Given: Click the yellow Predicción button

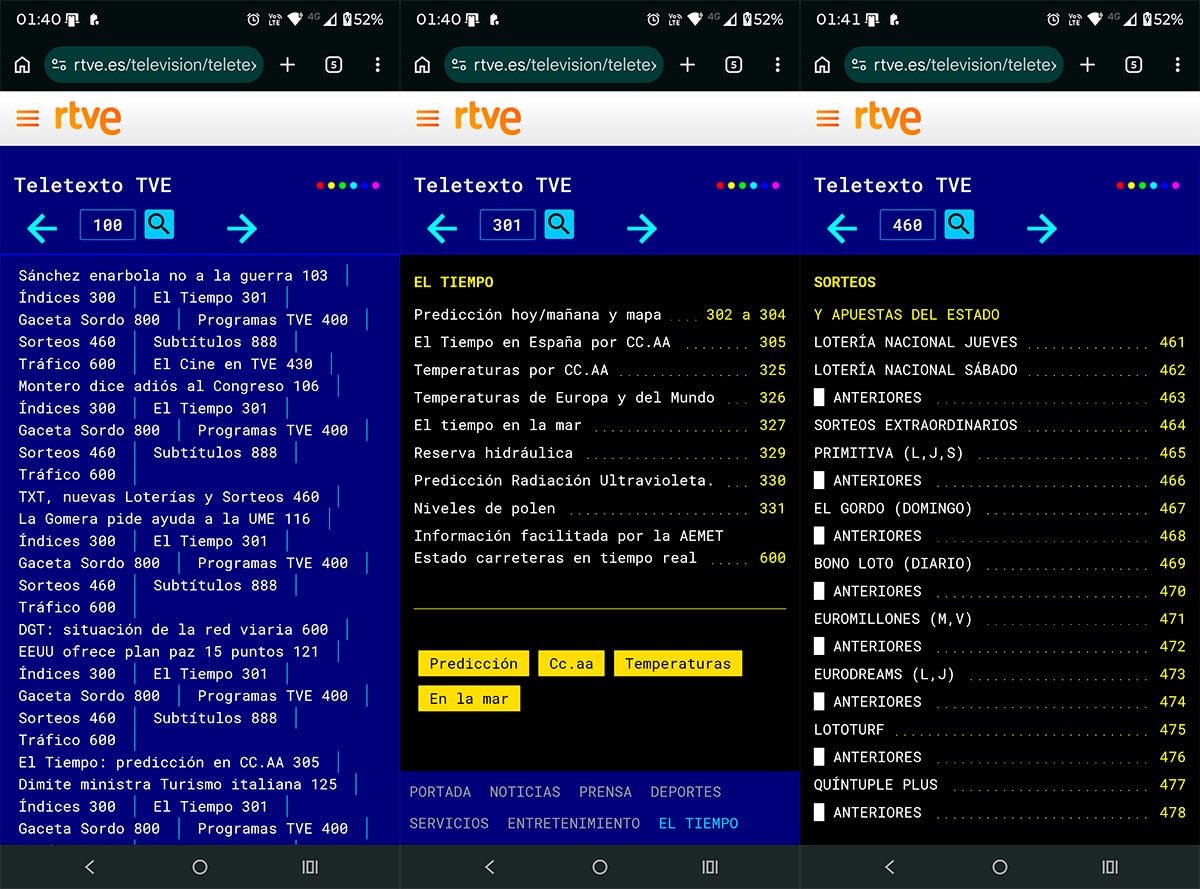Looking at the screenshot, I should tap(473, 663).
